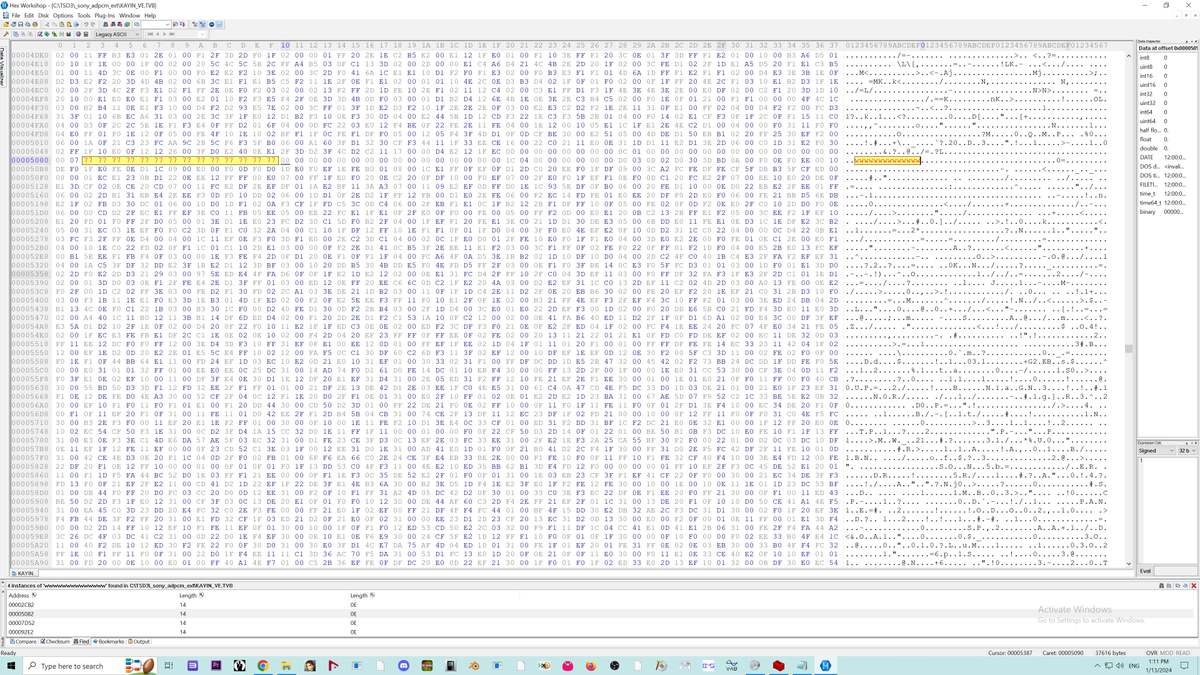Toggle the MOD indicator in status bar
Image resolution: width=1200 pixels, height=675 pixels.
click(x=1166, y=653)
